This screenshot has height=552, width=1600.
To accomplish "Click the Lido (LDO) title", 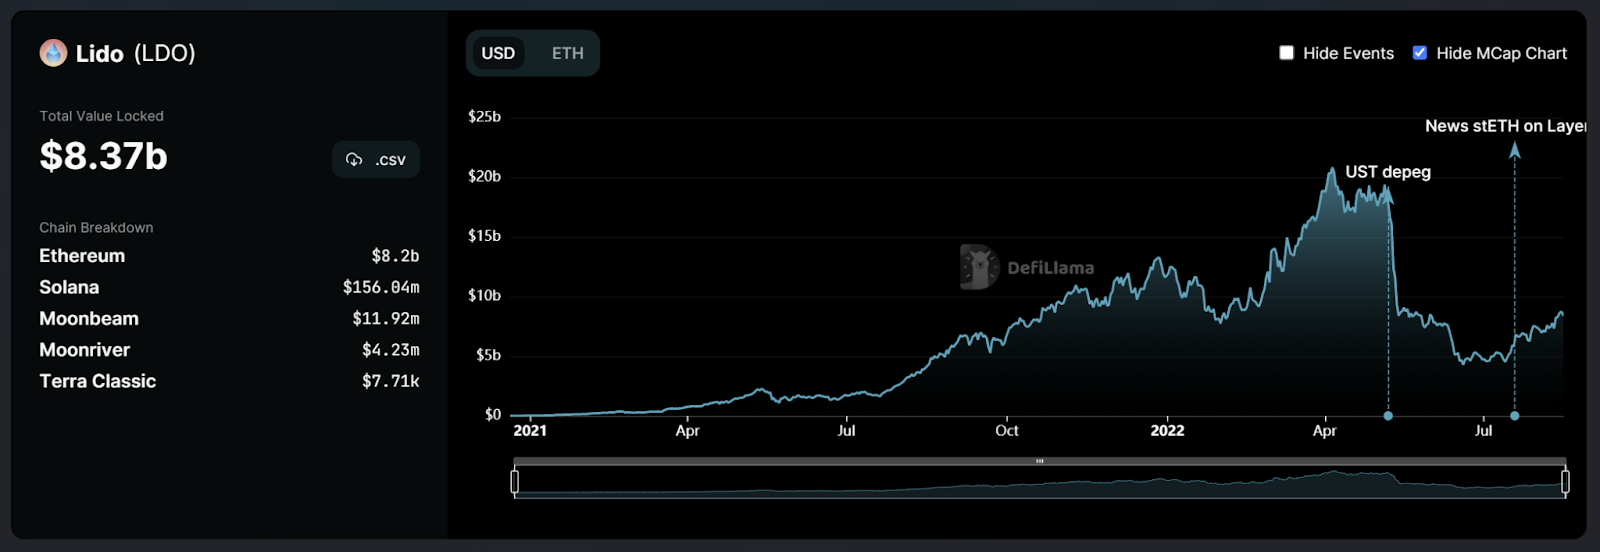I will pos(136,53).
